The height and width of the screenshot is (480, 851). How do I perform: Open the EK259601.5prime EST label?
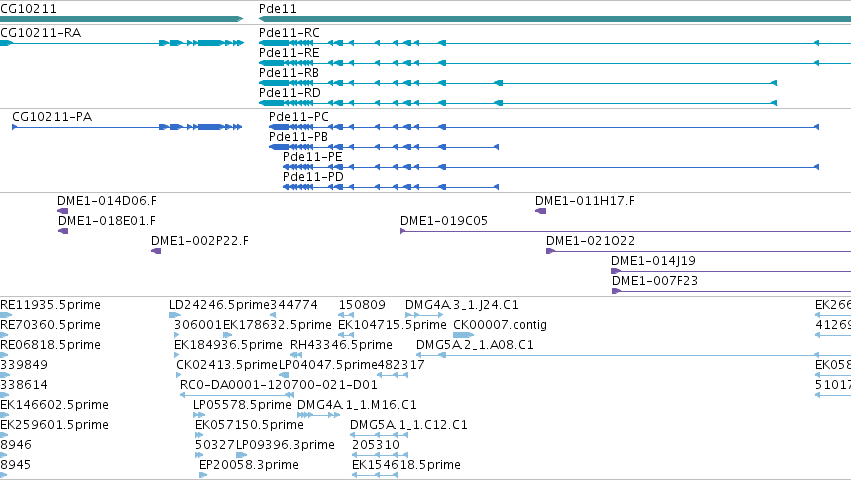54,425
